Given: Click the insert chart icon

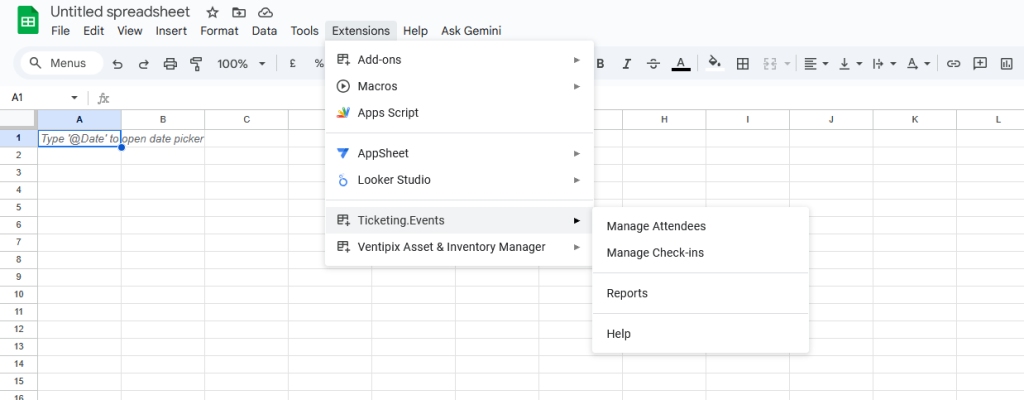Looking at the screenshot, I should tap(1006, 64).
